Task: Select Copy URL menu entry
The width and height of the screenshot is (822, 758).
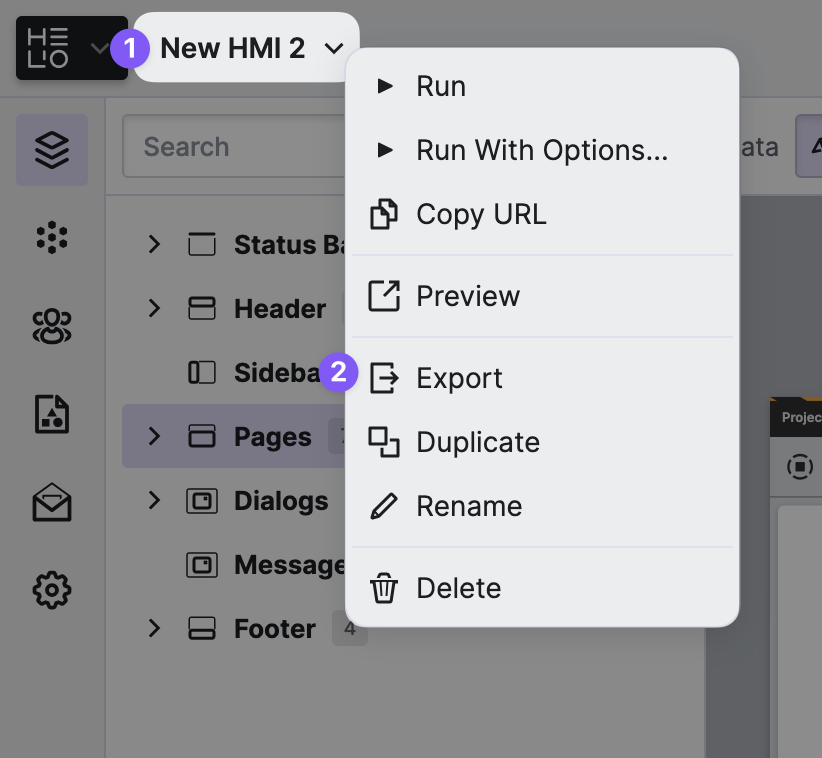Action: (481, 215)
